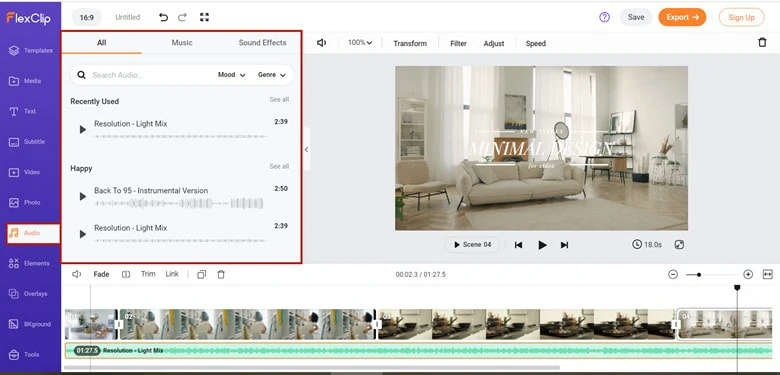Click the Save button
This screenshot has width=780, height=375.
pyautogui.click(x=636, y=17)
